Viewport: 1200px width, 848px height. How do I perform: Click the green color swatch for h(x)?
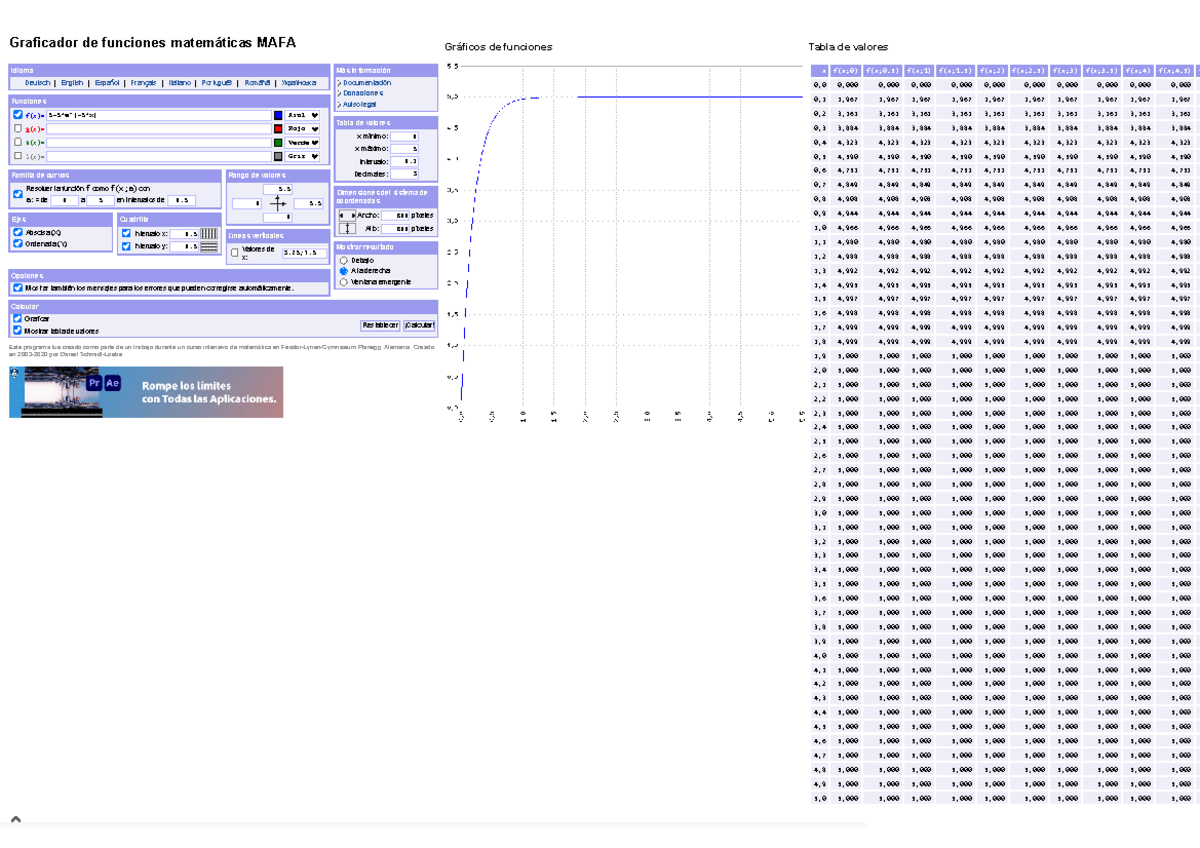(278, 143)
